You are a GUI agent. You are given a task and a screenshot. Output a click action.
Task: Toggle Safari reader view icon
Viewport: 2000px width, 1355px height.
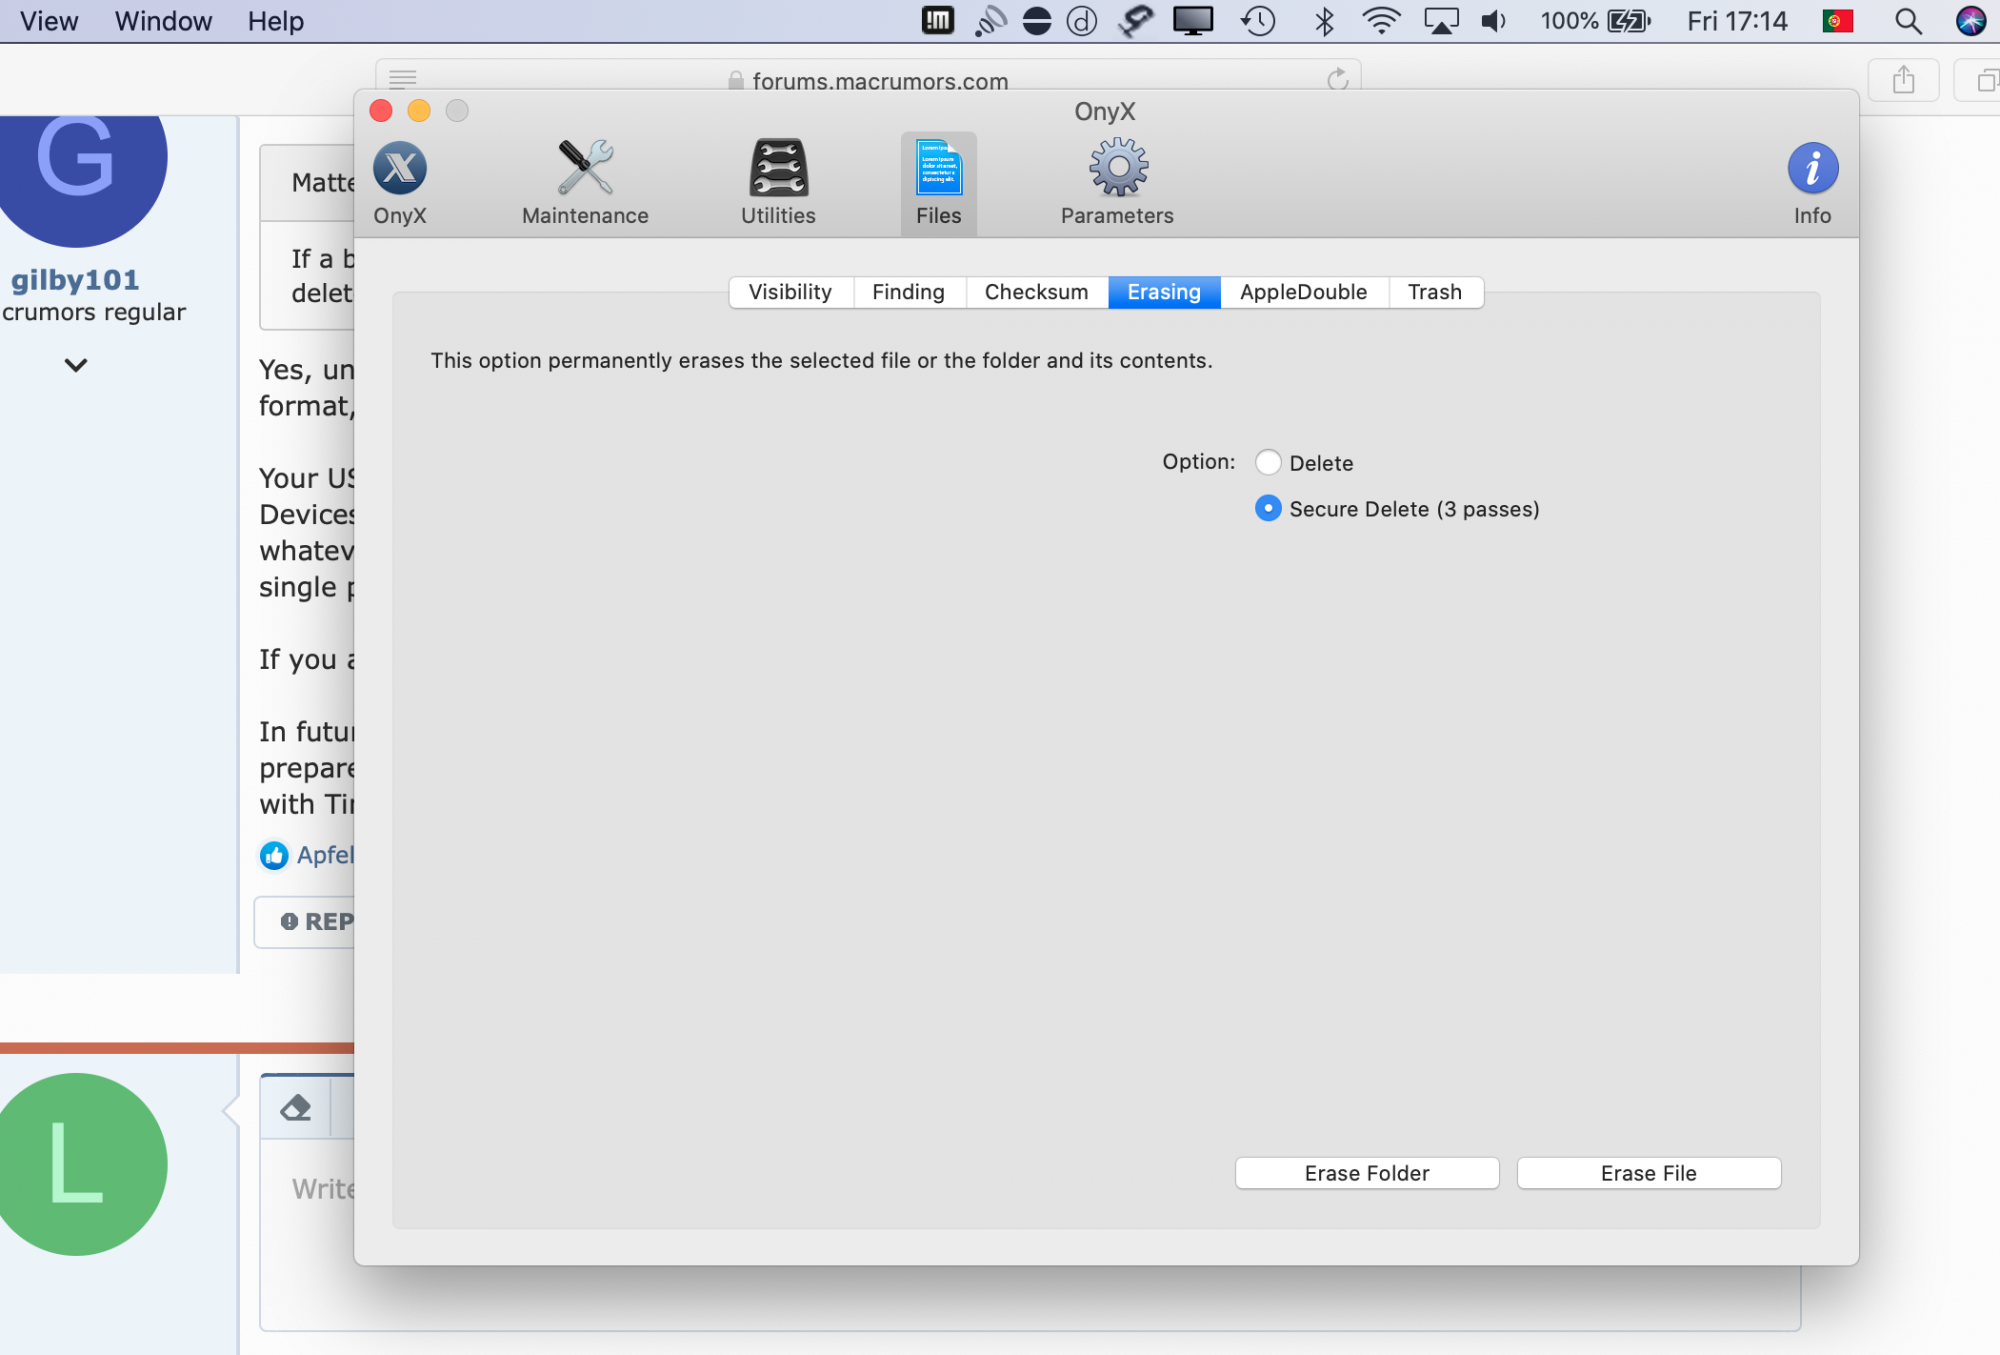point(403,79)
